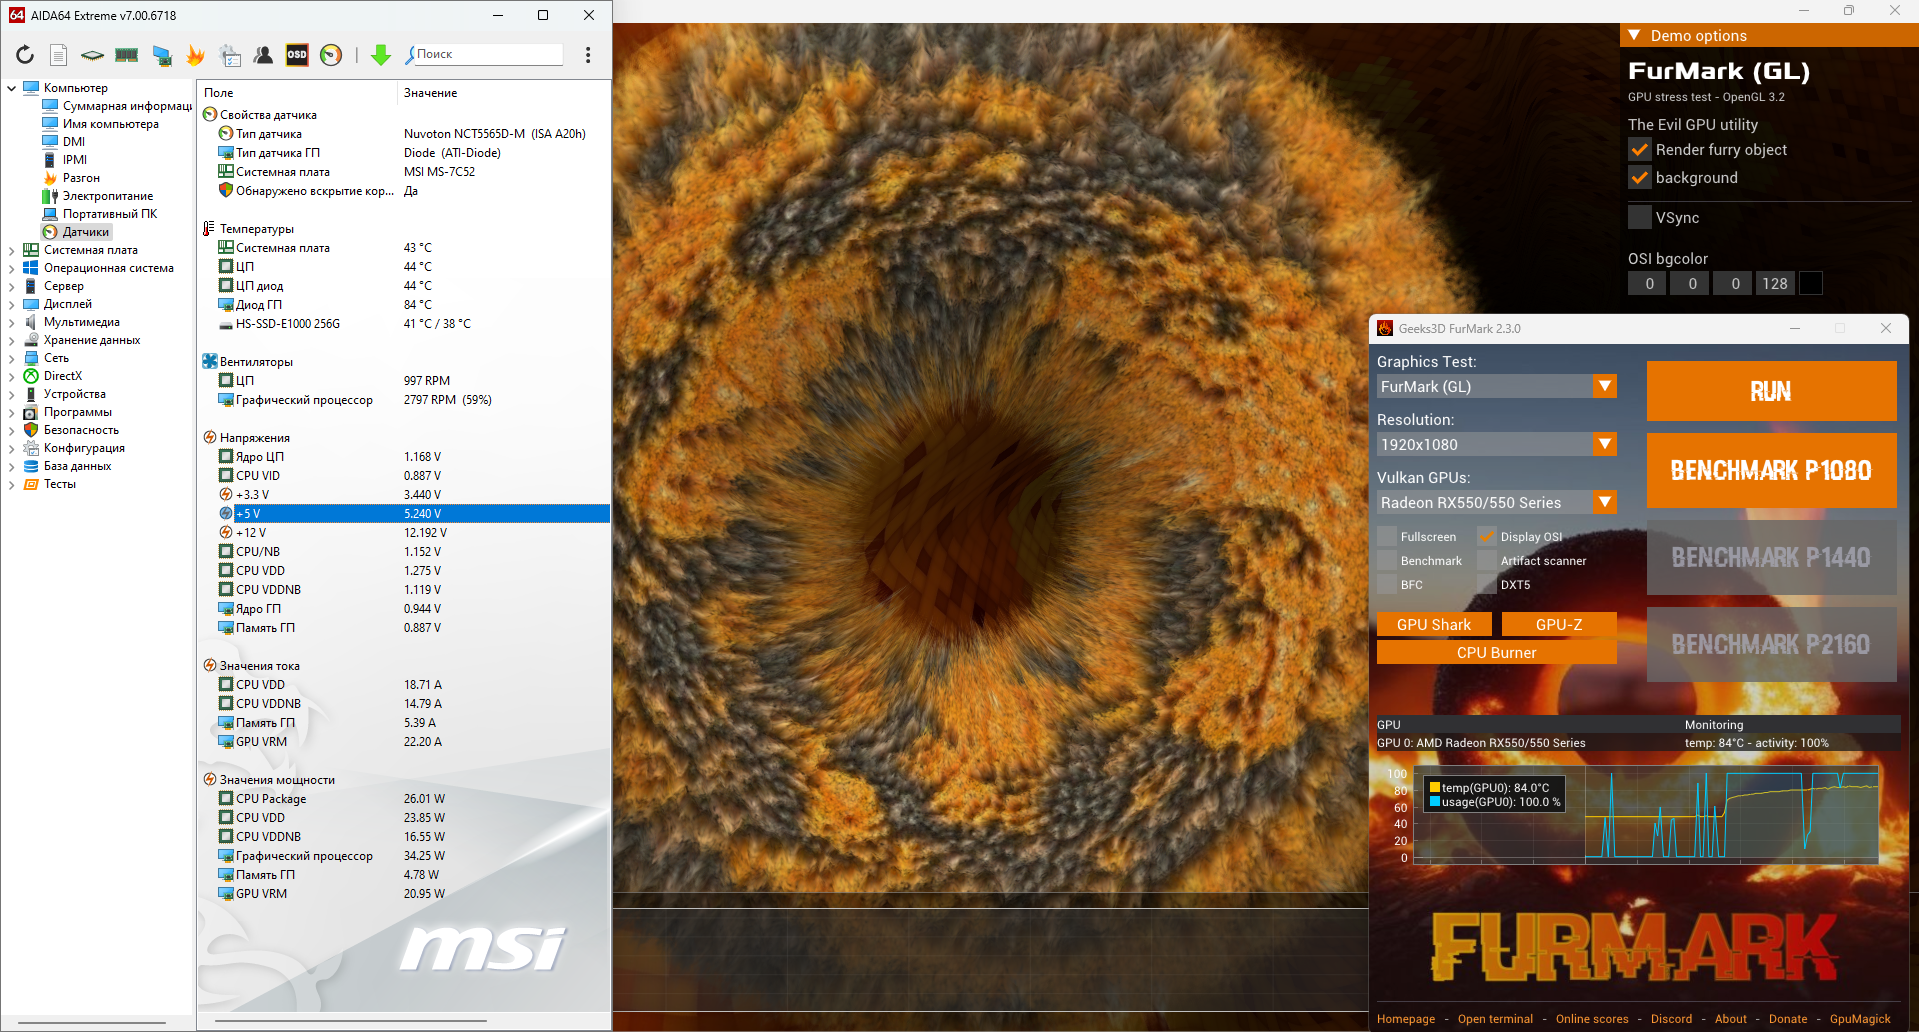Enable the BFC checkbox
The image size is (1919, 1032).
click(1387, 584)
